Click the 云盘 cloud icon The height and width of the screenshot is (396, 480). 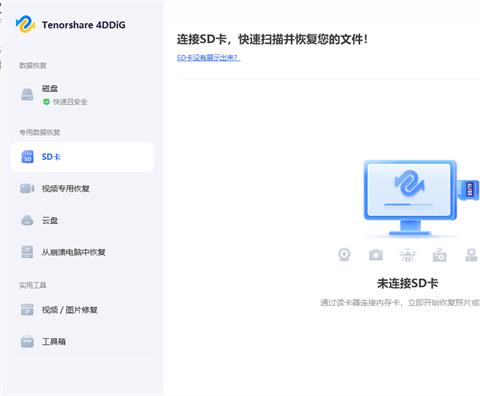click(27, 220)
